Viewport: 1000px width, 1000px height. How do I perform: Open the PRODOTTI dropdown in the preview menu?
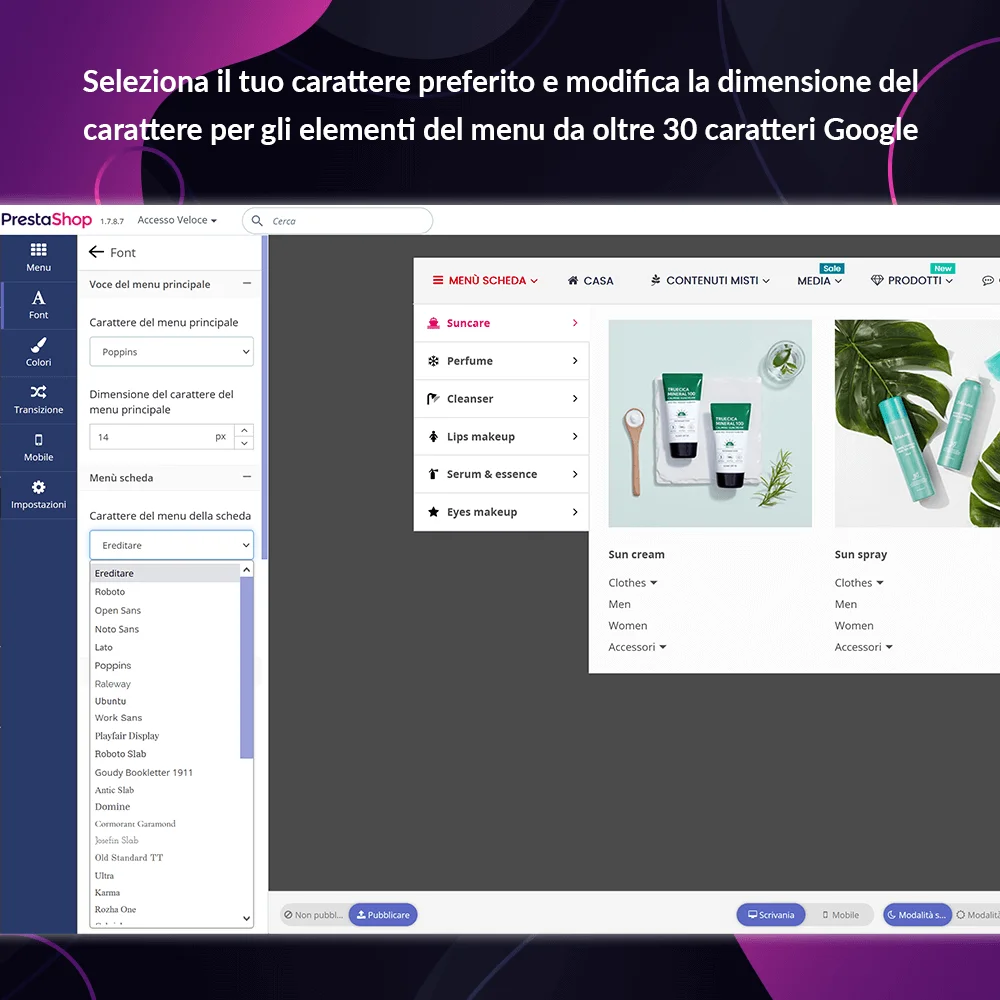911,281
